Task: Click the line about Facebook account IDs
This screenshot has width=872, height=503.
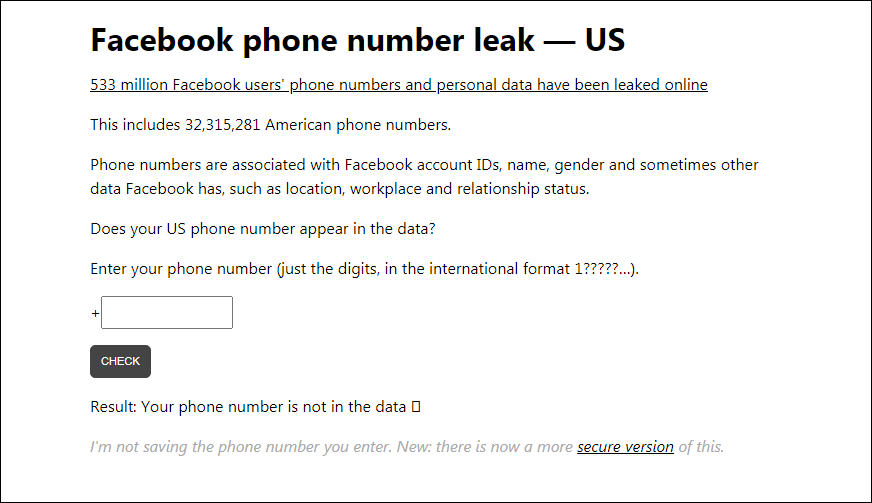Action: point(424,165)
